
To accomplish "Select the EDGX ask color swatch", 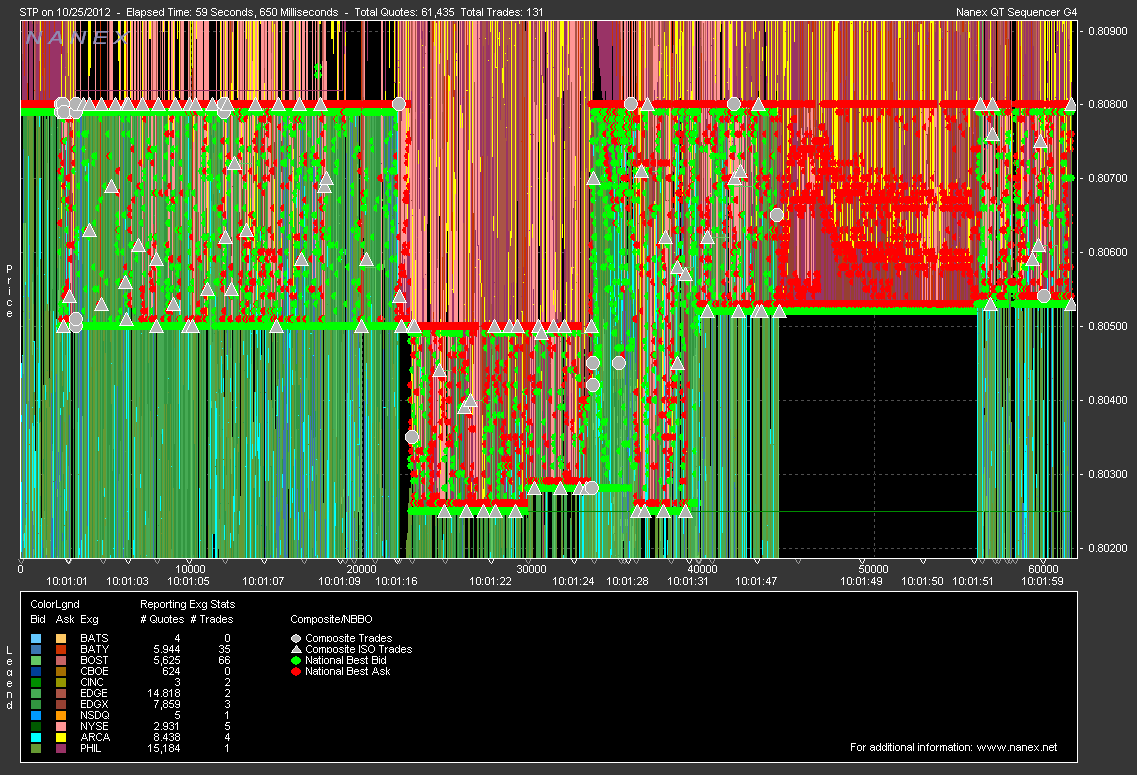I will click(x=62, y=705).
